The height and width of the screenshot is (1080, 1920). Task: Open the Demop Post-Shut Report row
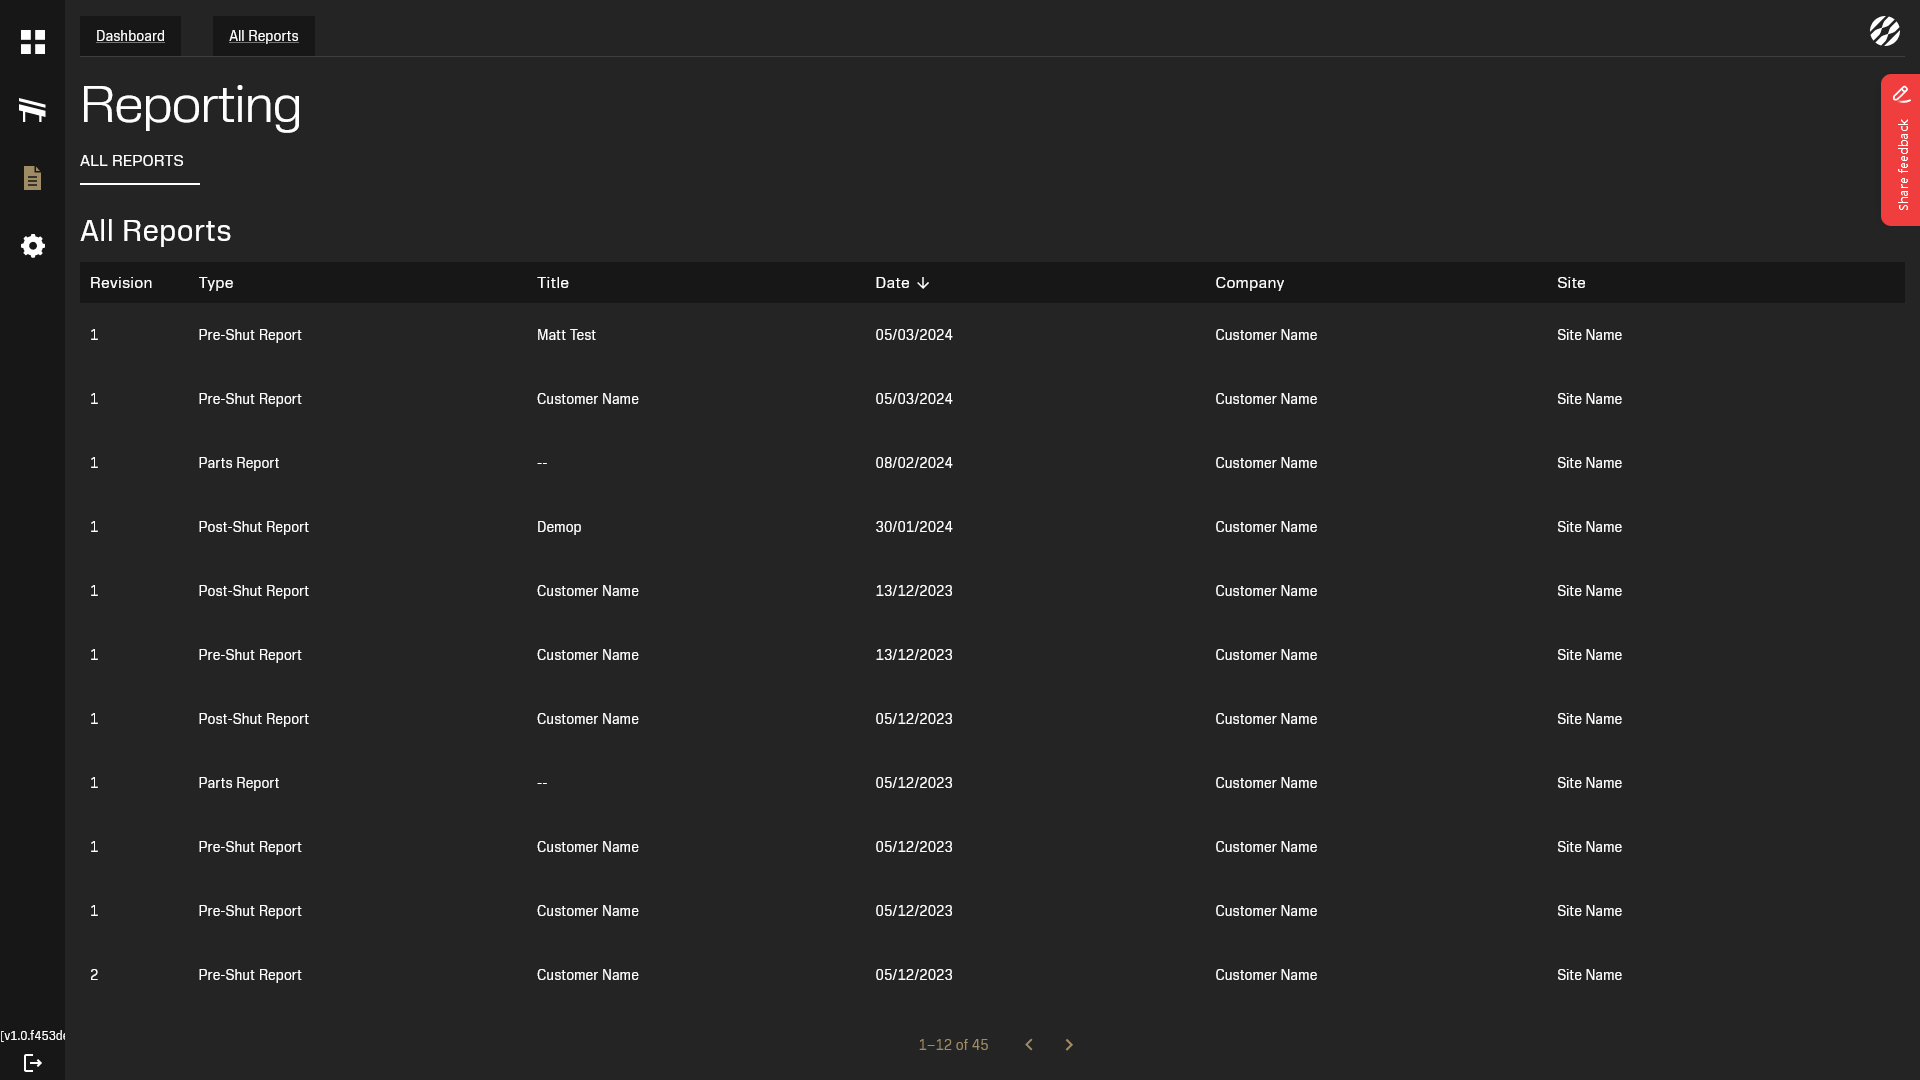(x=558, y=527)
